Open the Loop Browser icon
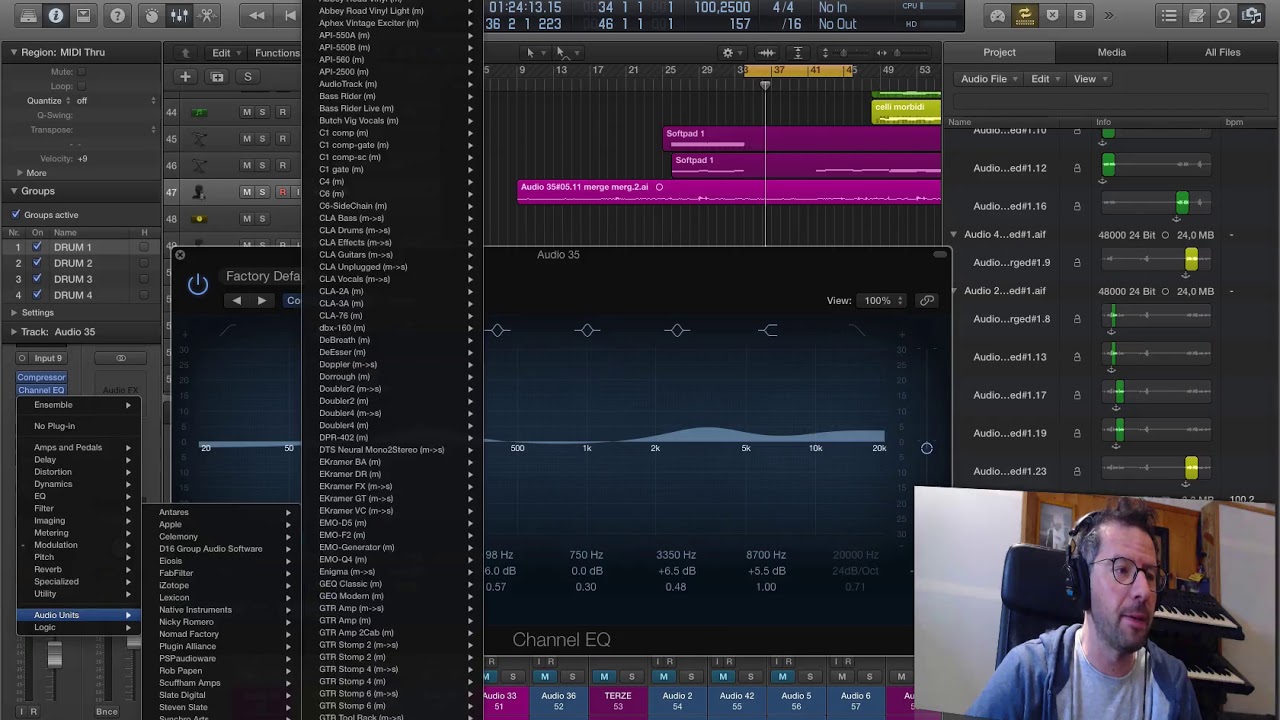The width and height of the screenshot is (1280, 720). point(1224,15)
